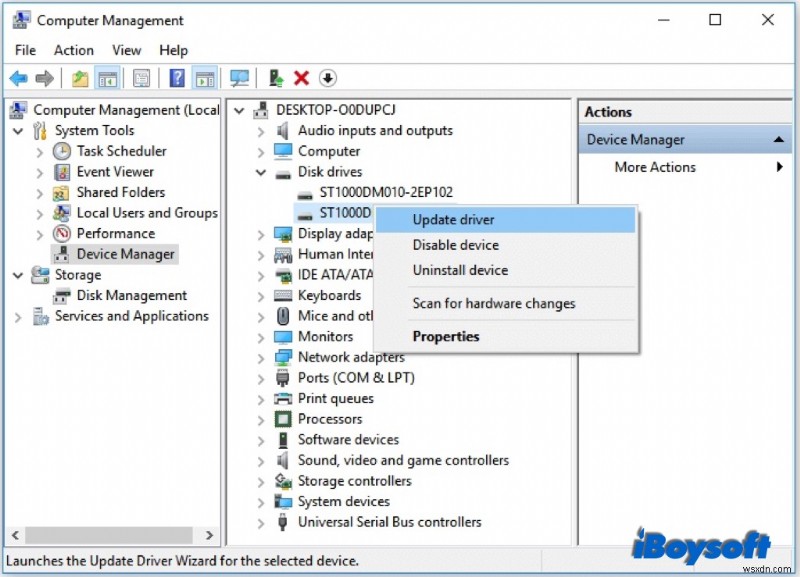The width and height of the screenshot is (800, 577).
Task: Click the Update driver toolbar icon
Action: 274,78
